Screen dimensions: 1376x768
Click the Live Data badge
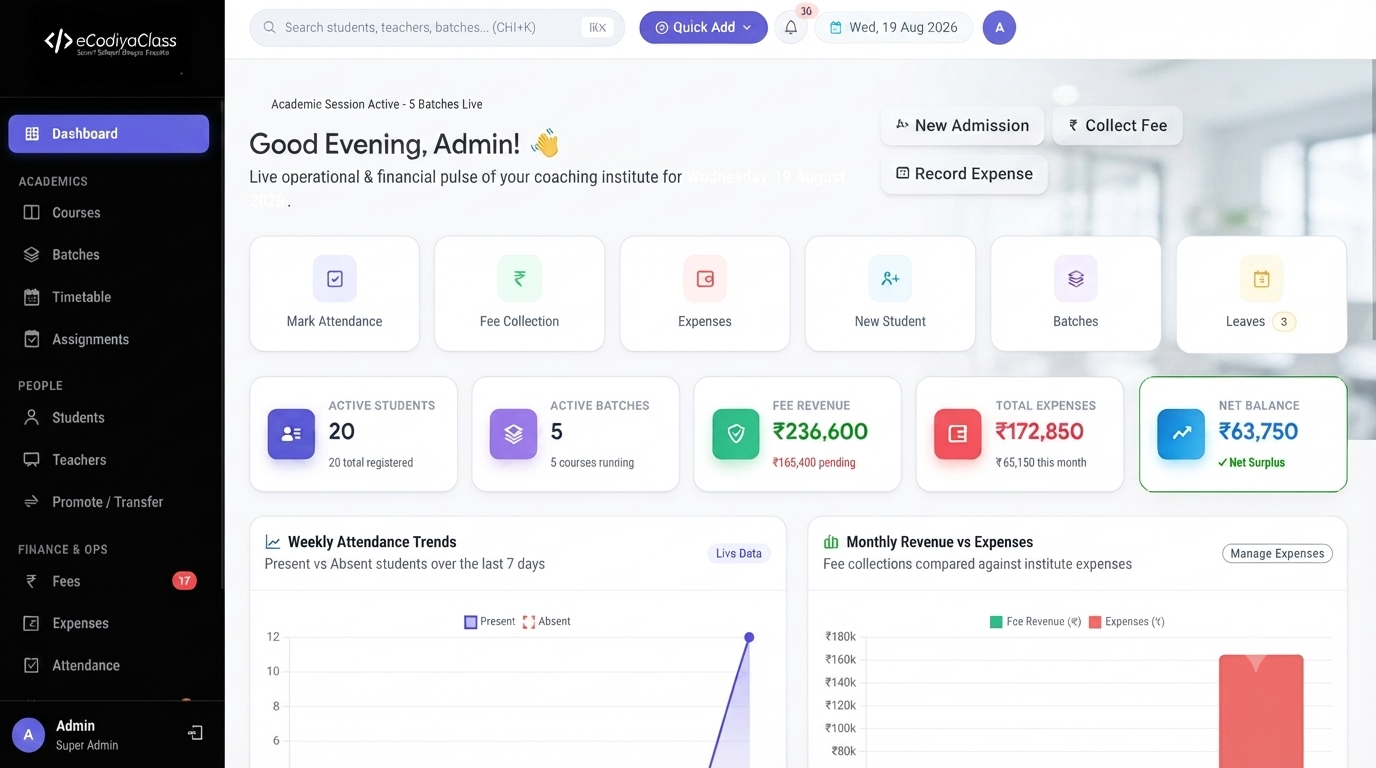tap(739, 554)
